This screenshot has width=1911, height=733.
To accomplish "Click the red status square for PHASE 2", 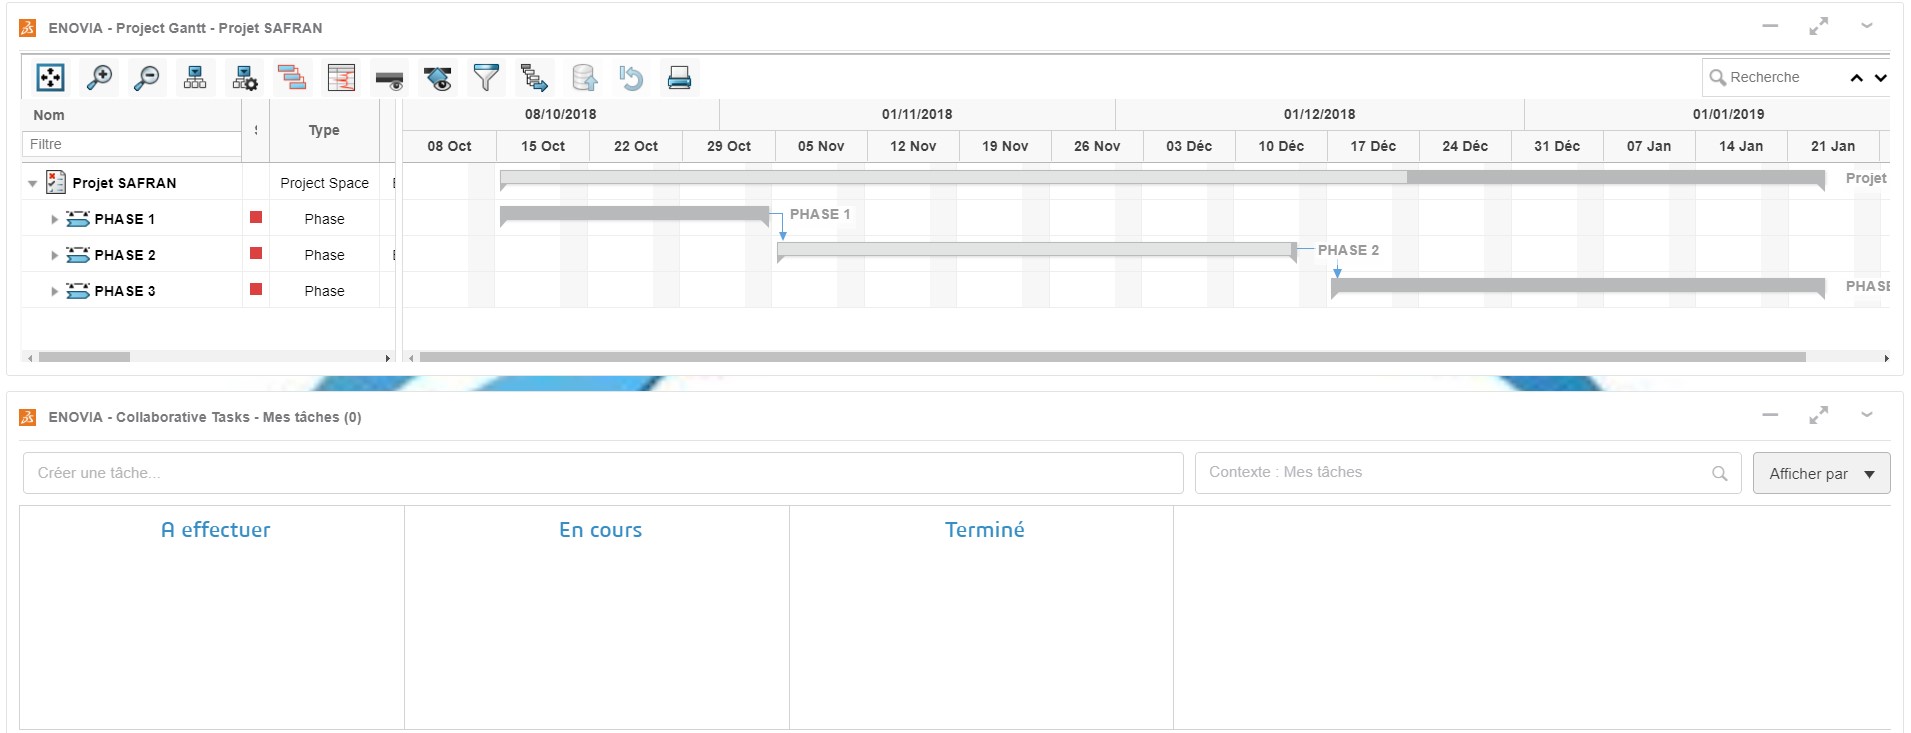I will coord(256,253).
